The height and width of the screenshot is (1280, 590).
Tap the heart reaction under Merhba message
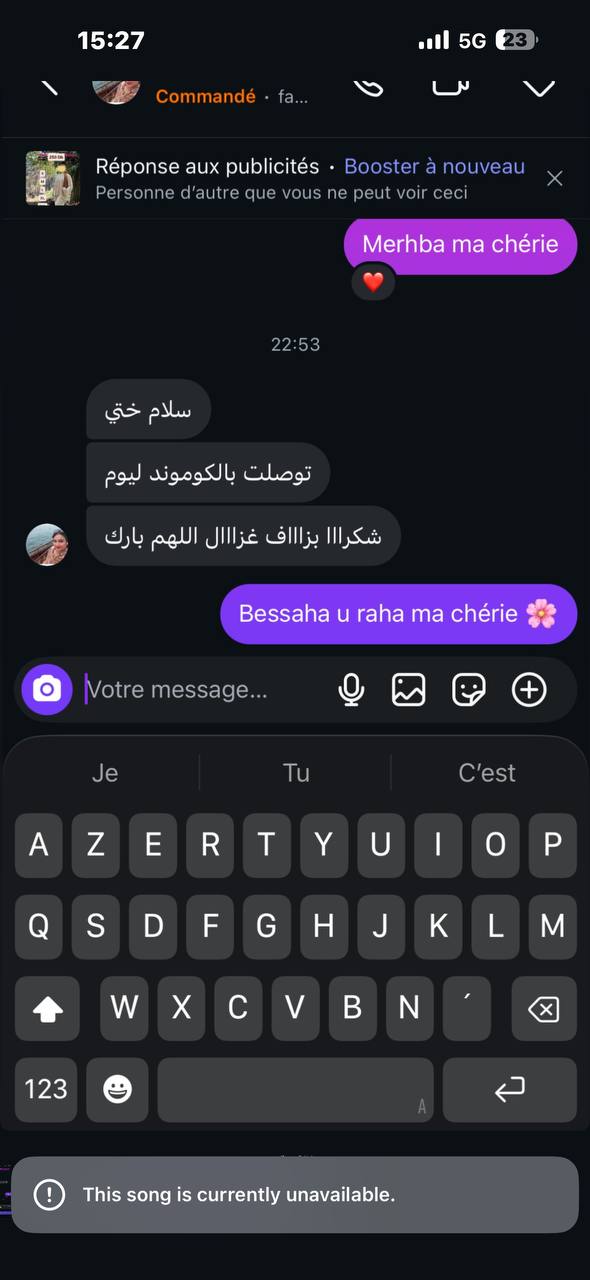coord(373,282)
